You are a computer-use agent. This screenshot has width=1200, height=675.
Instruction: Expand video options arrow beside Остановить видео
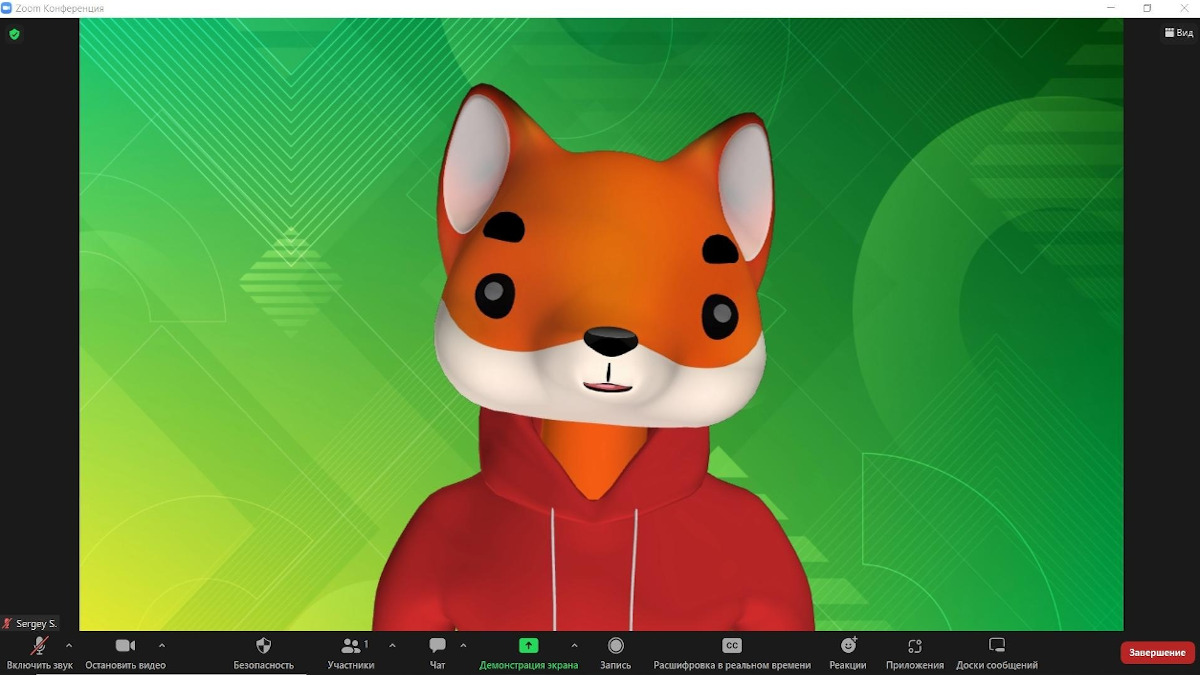[162, 646]
